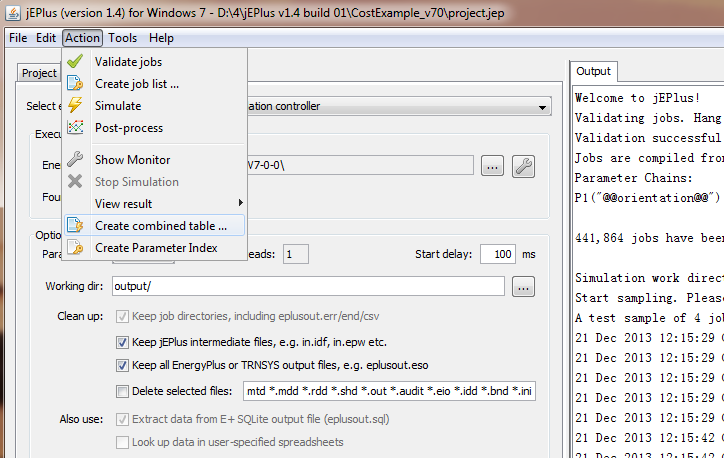724x458 pixels.
Task: Click the 'Parameter Chains:' output line
Action: click(x=634, y=178)
